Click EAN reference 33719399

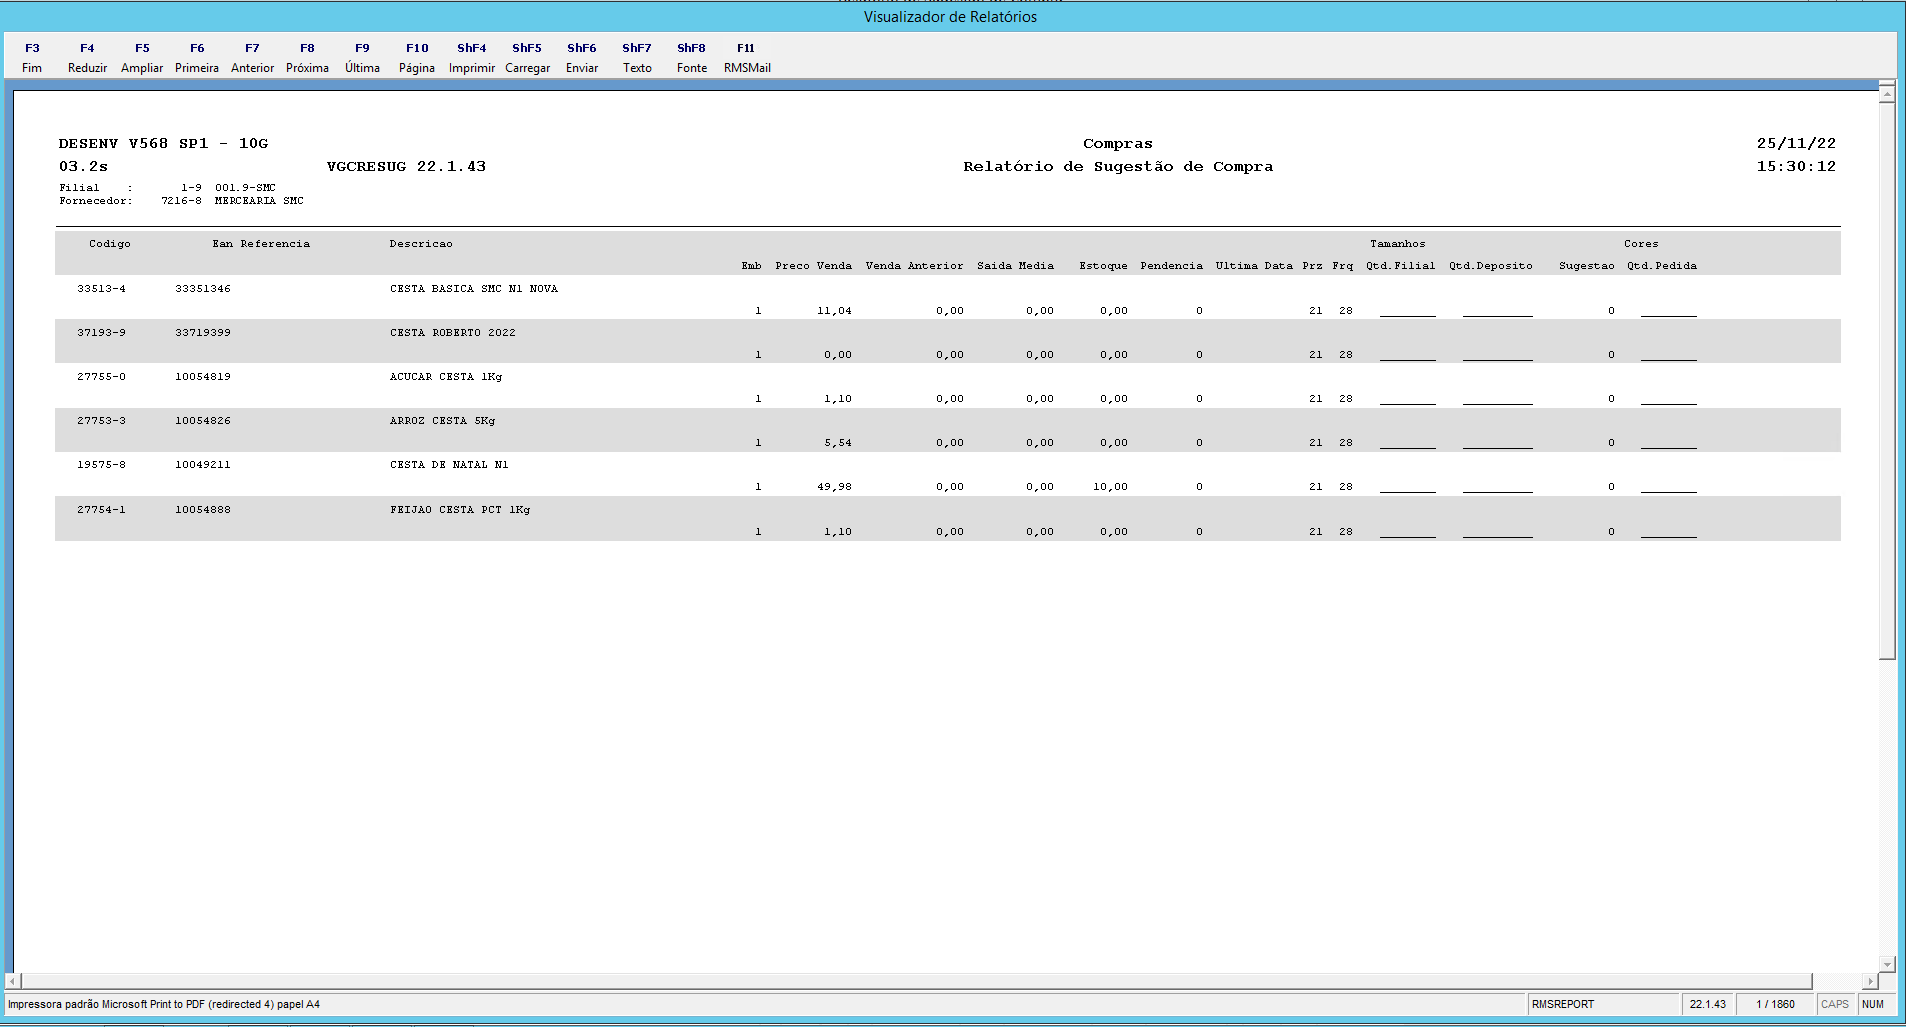click(203, 333)
